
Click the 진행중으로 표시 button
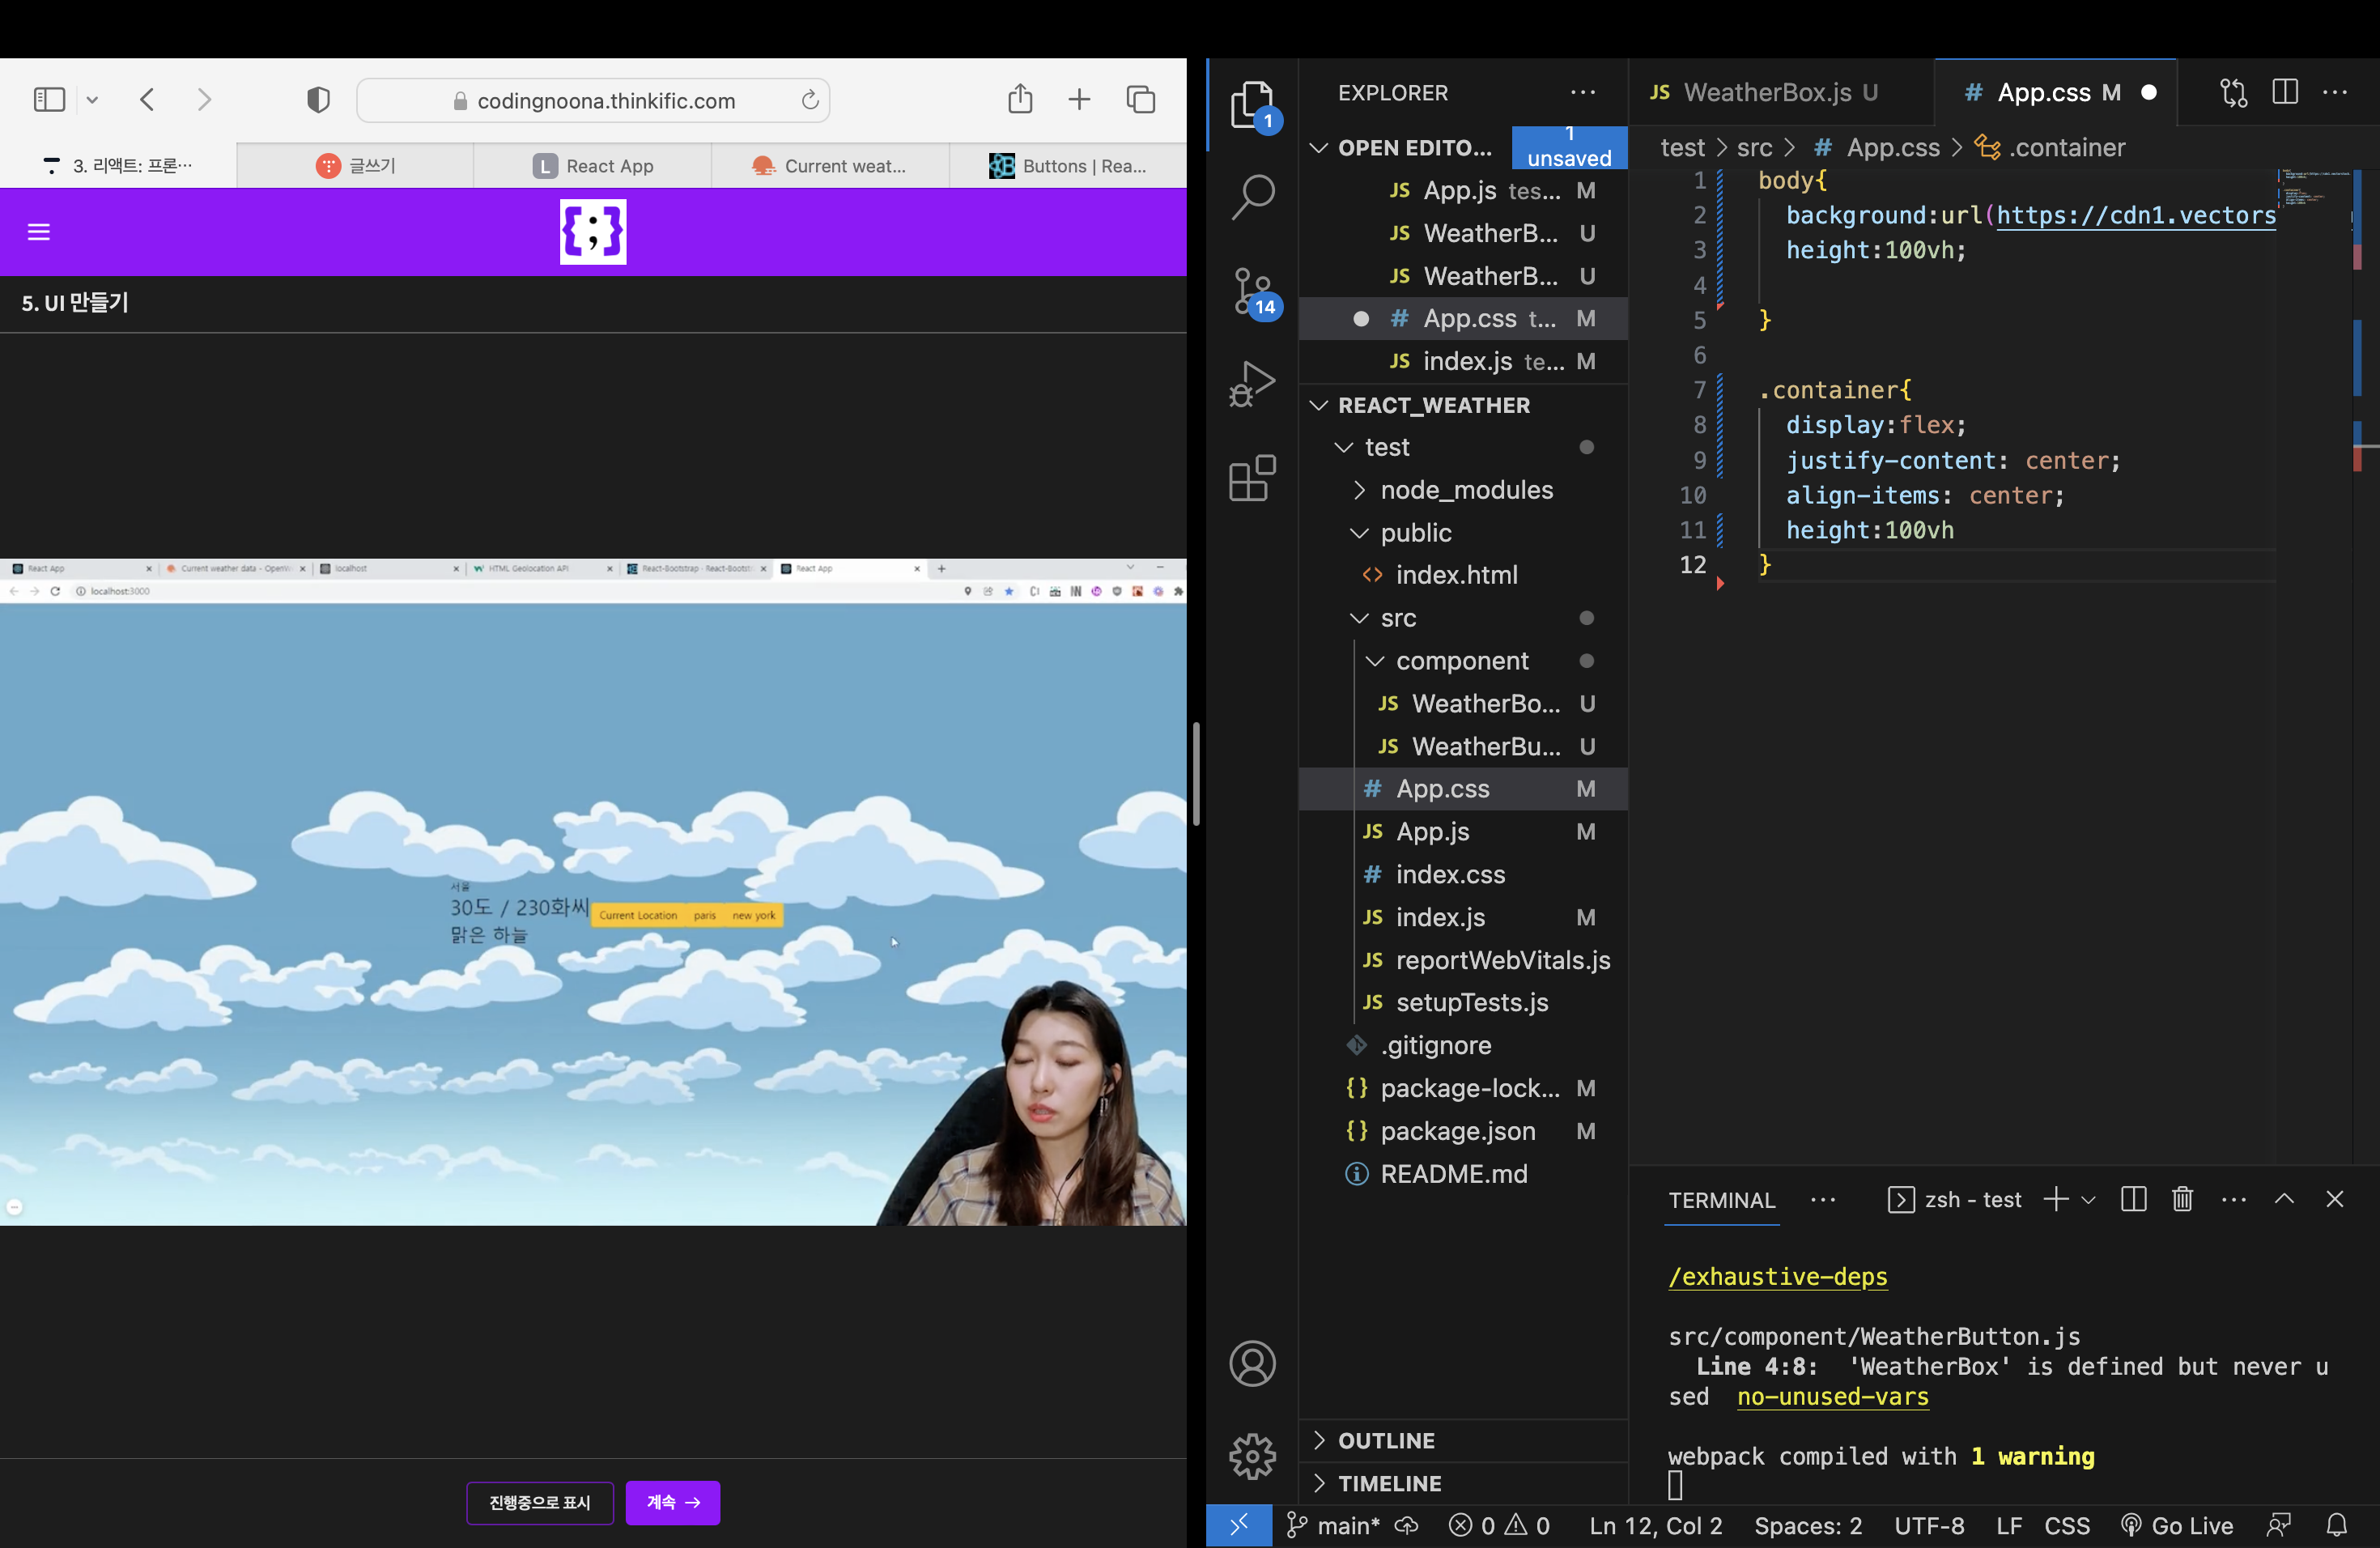[x=540, y=1502]
